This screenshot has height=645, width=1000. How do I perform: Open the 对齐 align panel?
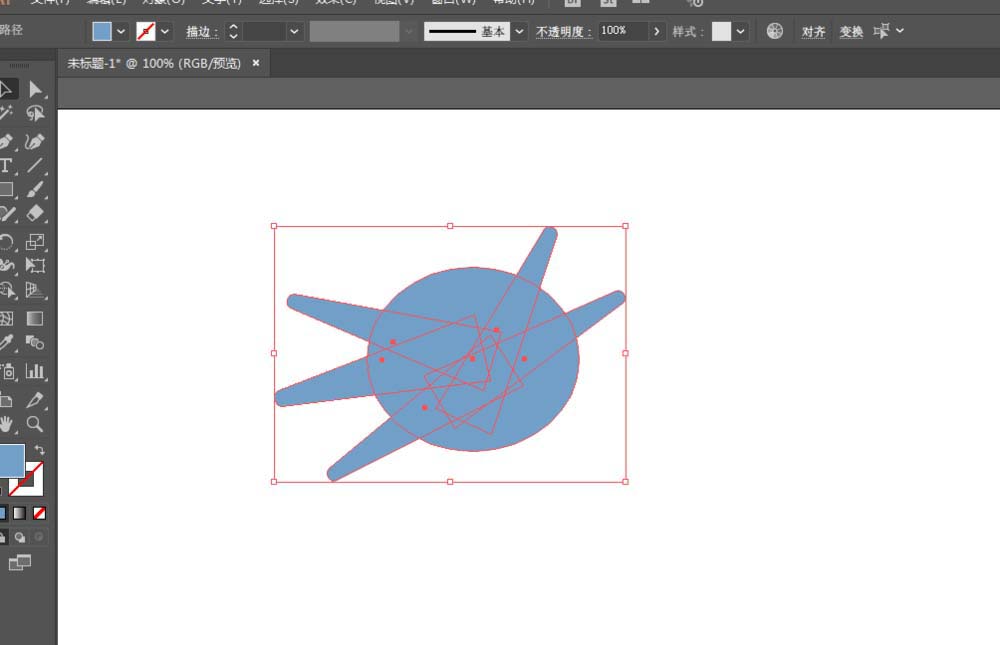tap(814, 31)
